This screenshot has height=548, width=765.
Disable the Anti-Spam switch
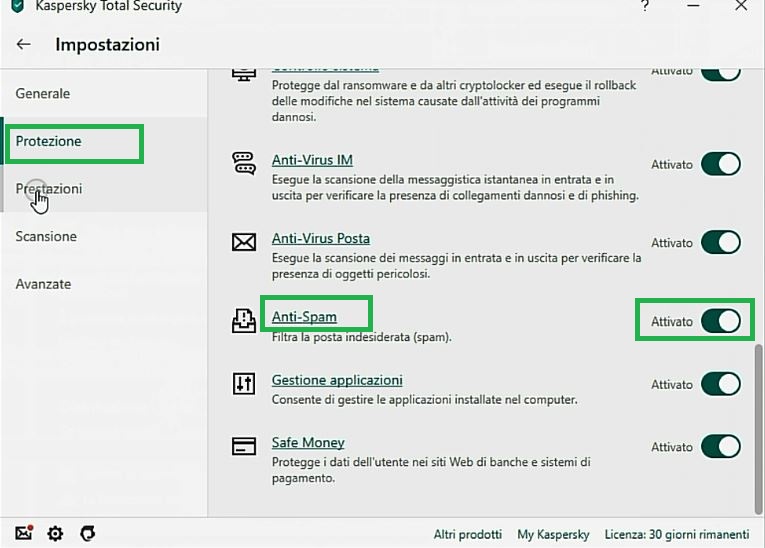coord(721,321)
